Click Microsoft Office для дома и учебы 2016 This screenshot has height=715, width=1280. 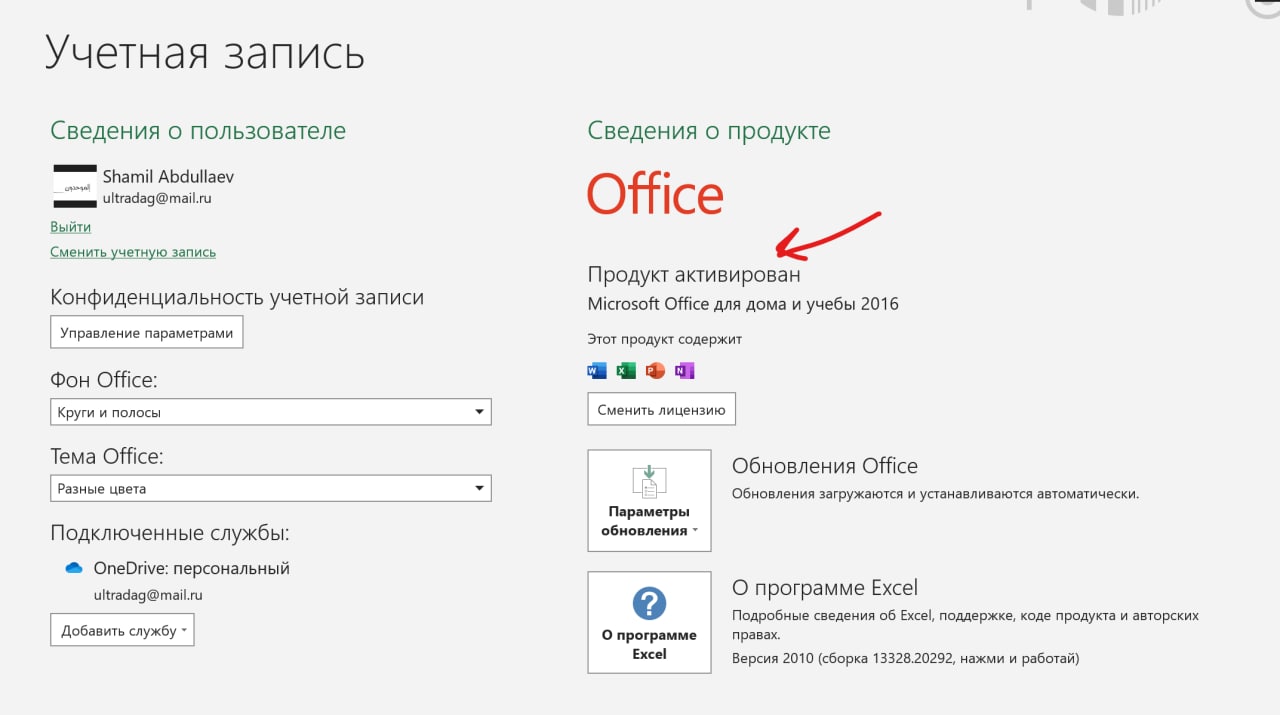[743, 304]
